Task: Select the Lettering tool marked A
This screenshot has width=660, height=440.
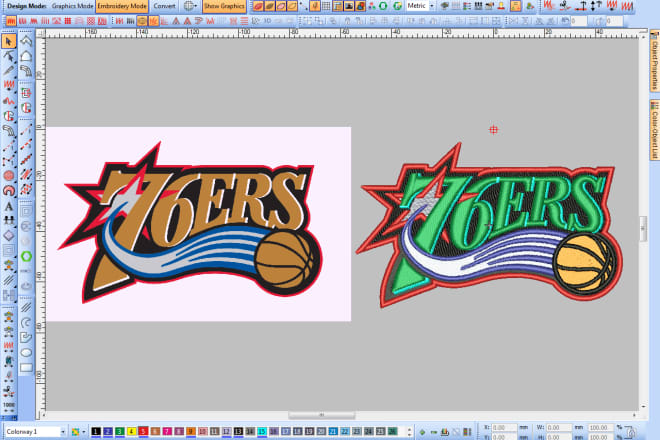Action: pos(8,206)
